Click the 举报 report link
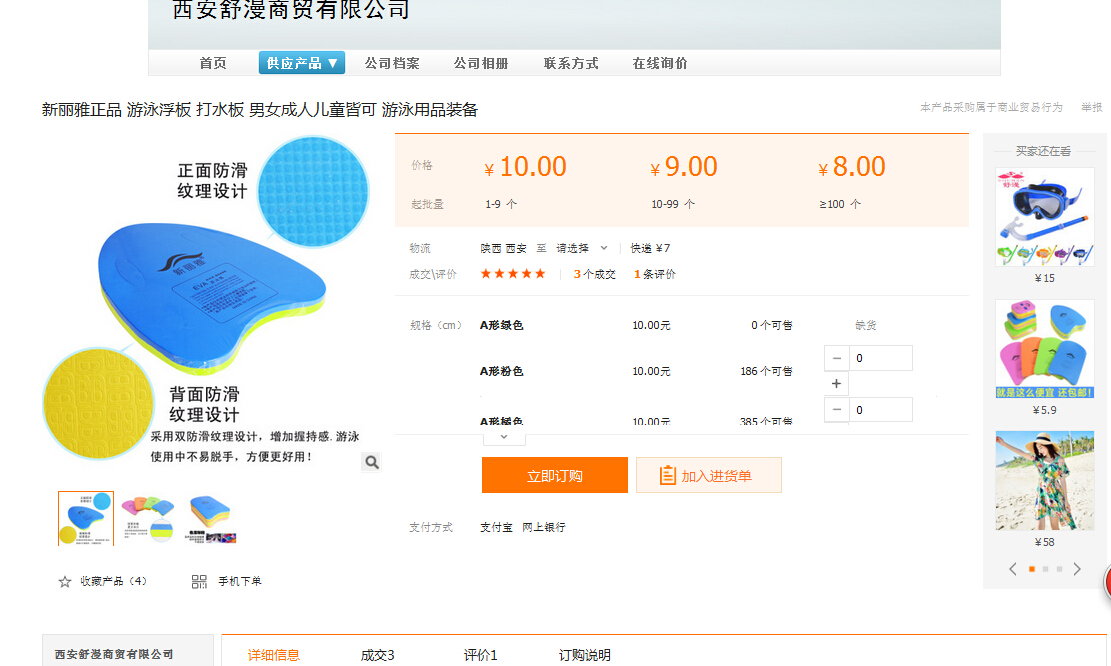Screen dimensions: 1111x666 pyautogui.click(x=1091, y=107)
